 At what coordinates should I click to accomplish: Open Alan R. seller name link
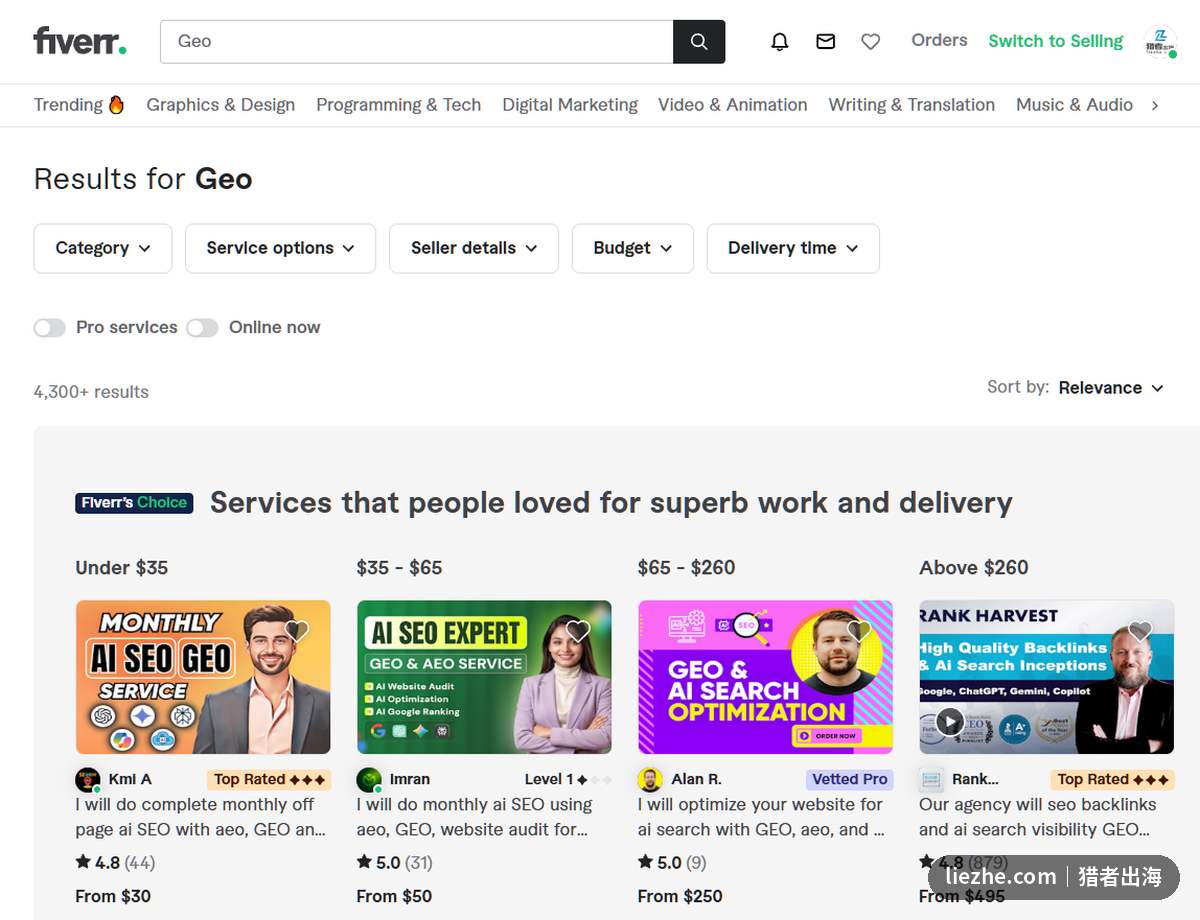(x=696, y=779)
